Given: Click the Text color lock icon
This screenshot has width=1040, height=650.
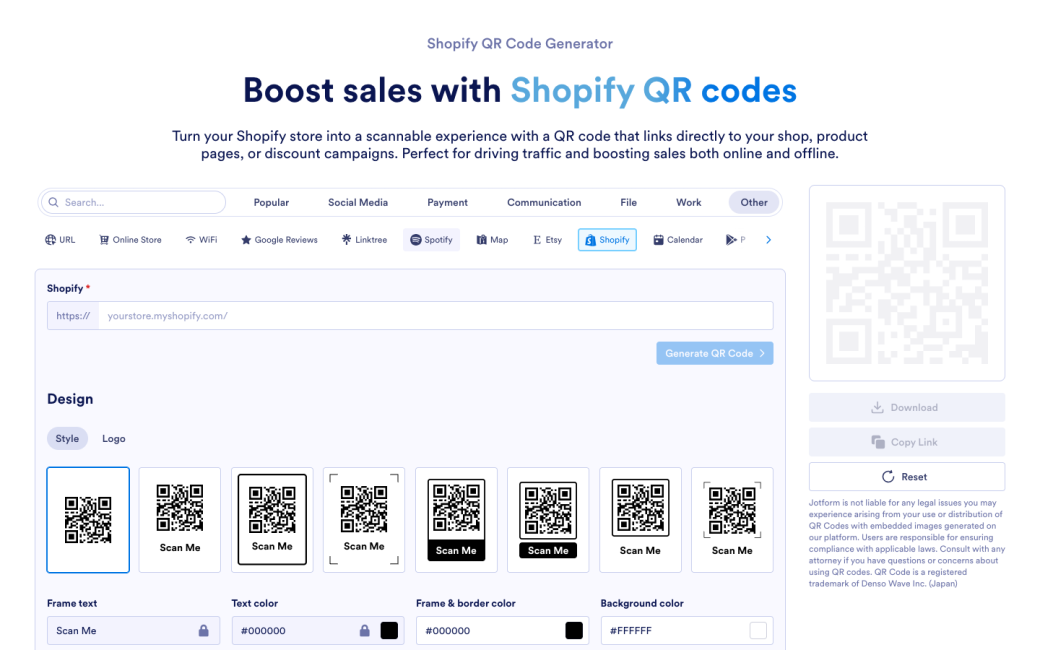Looking at the screenshot, I should click(364, 631).
